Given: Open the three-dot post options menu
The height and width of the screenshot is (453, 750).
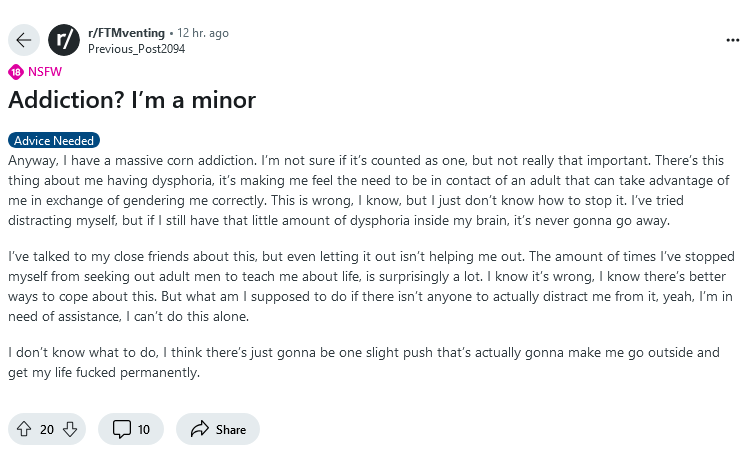Looking at the screenshot, I should [732, 40].
